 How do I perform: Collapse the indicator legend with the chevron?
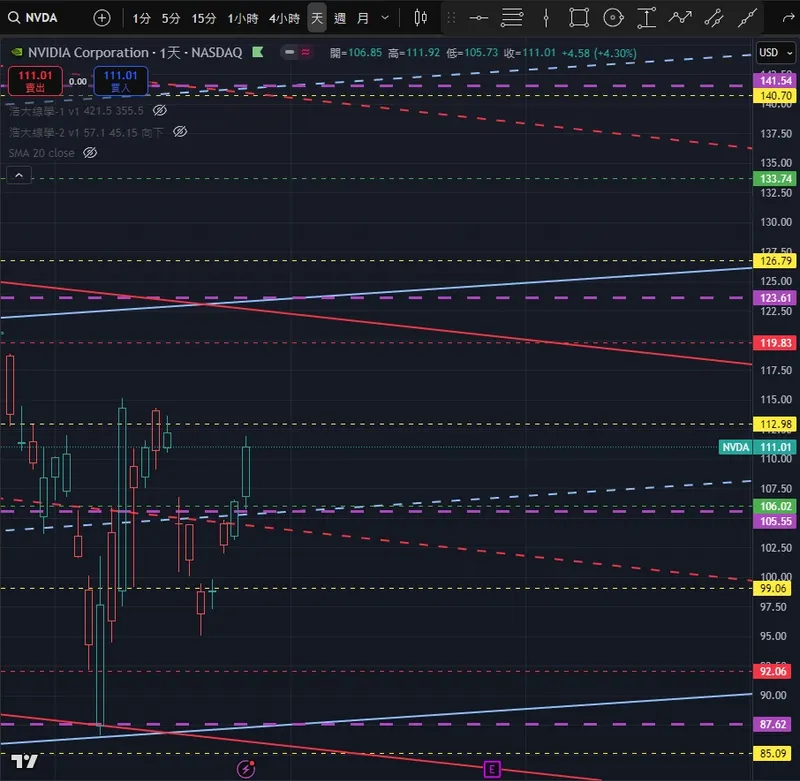coord(19,175)
